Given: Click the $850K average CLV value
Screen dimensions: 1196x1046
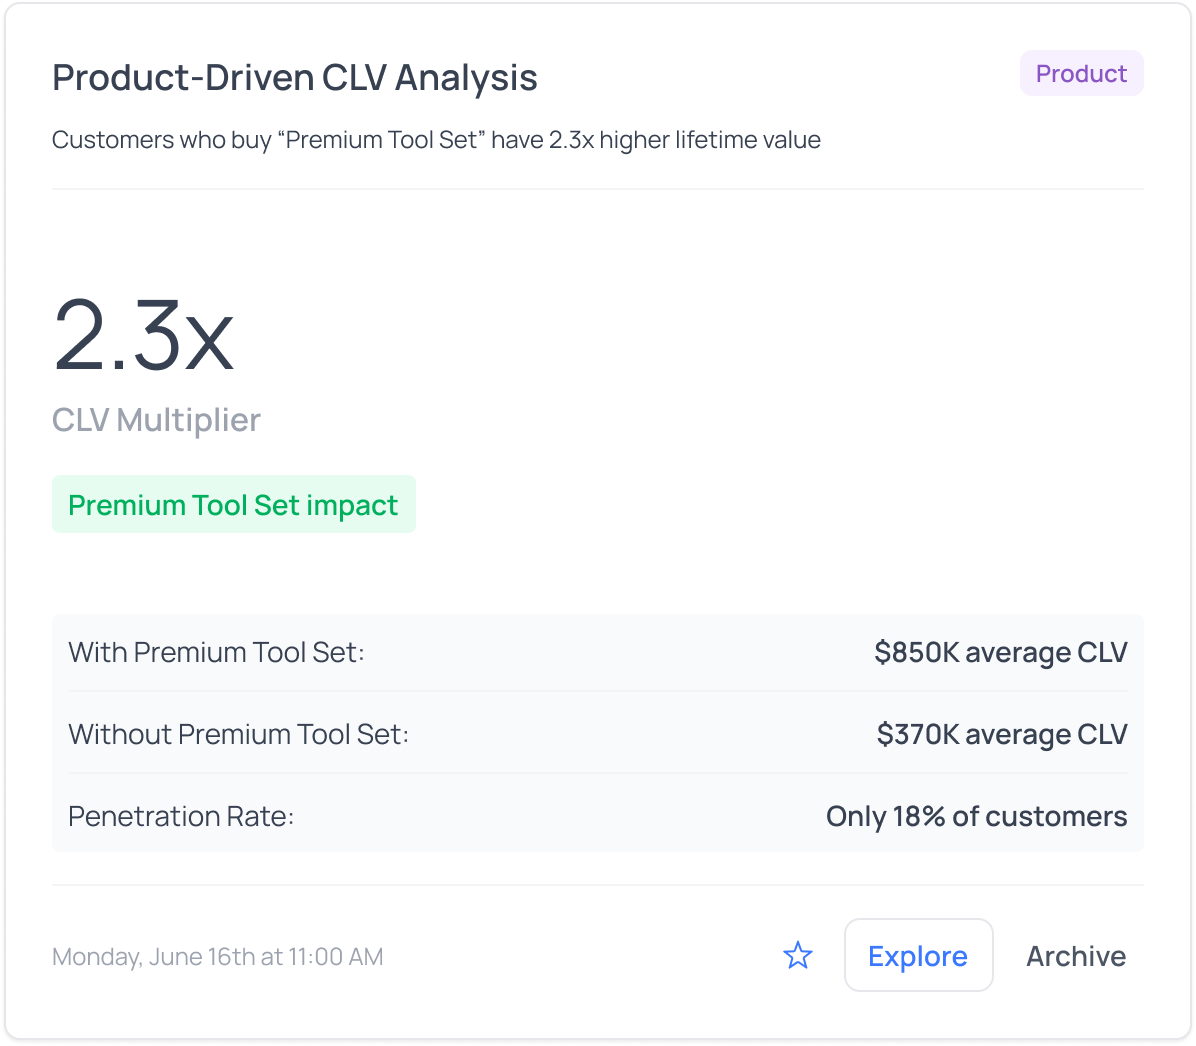Looking at the screenshot, I should click(x=1000, y=652).
